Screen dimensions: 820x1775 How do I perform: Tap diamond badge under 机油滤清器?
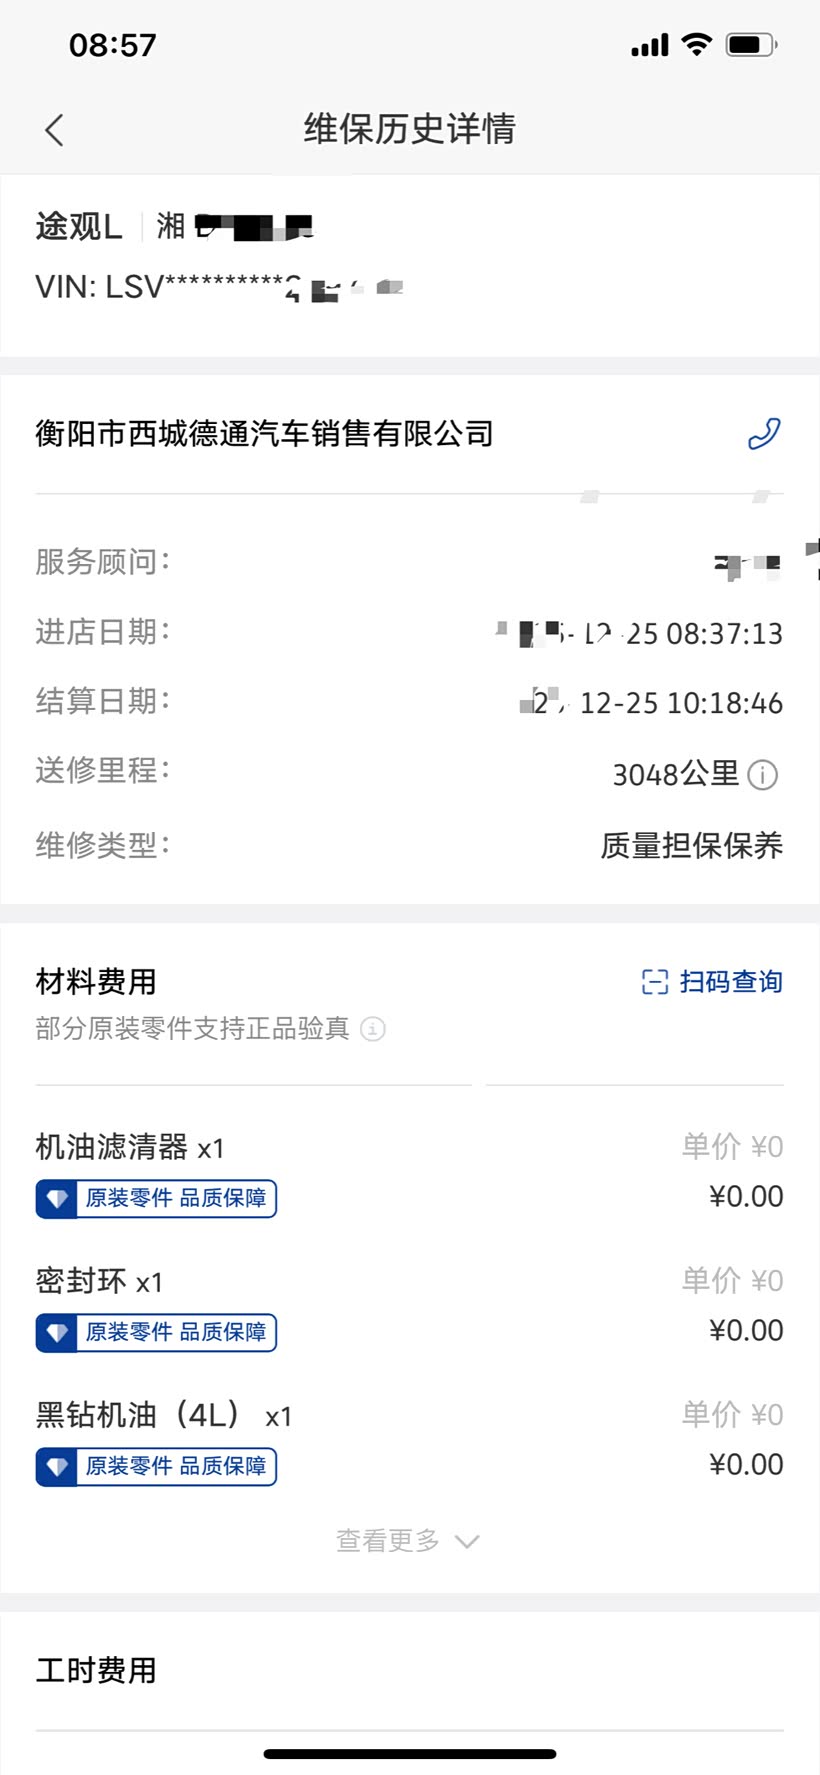(57, 1198)
